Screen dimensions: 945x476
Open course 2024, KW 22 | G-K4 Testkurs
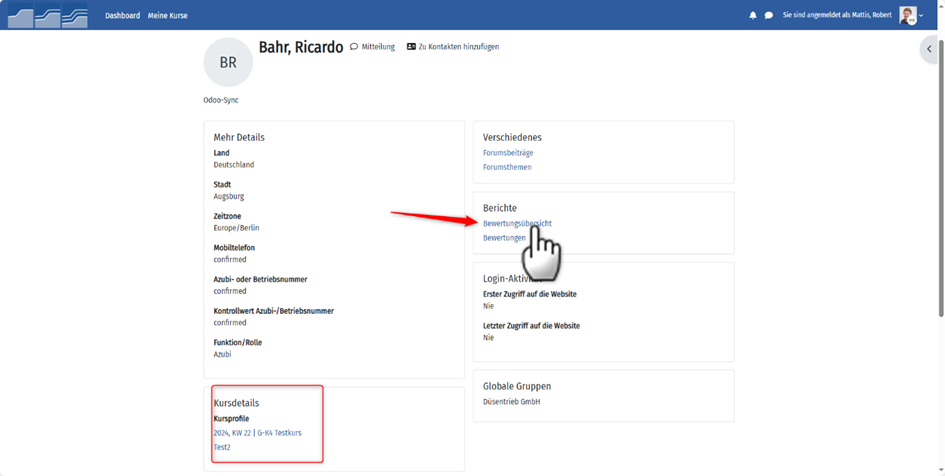pyautogui.click(x=257, y=433)
